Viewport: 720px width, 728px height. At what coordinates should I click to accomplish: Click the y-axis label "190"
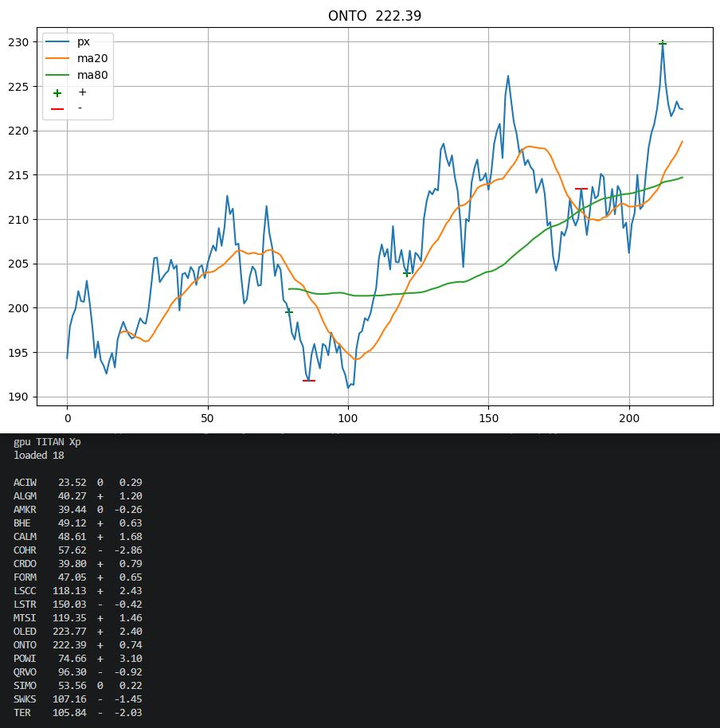tap(18, 397)
